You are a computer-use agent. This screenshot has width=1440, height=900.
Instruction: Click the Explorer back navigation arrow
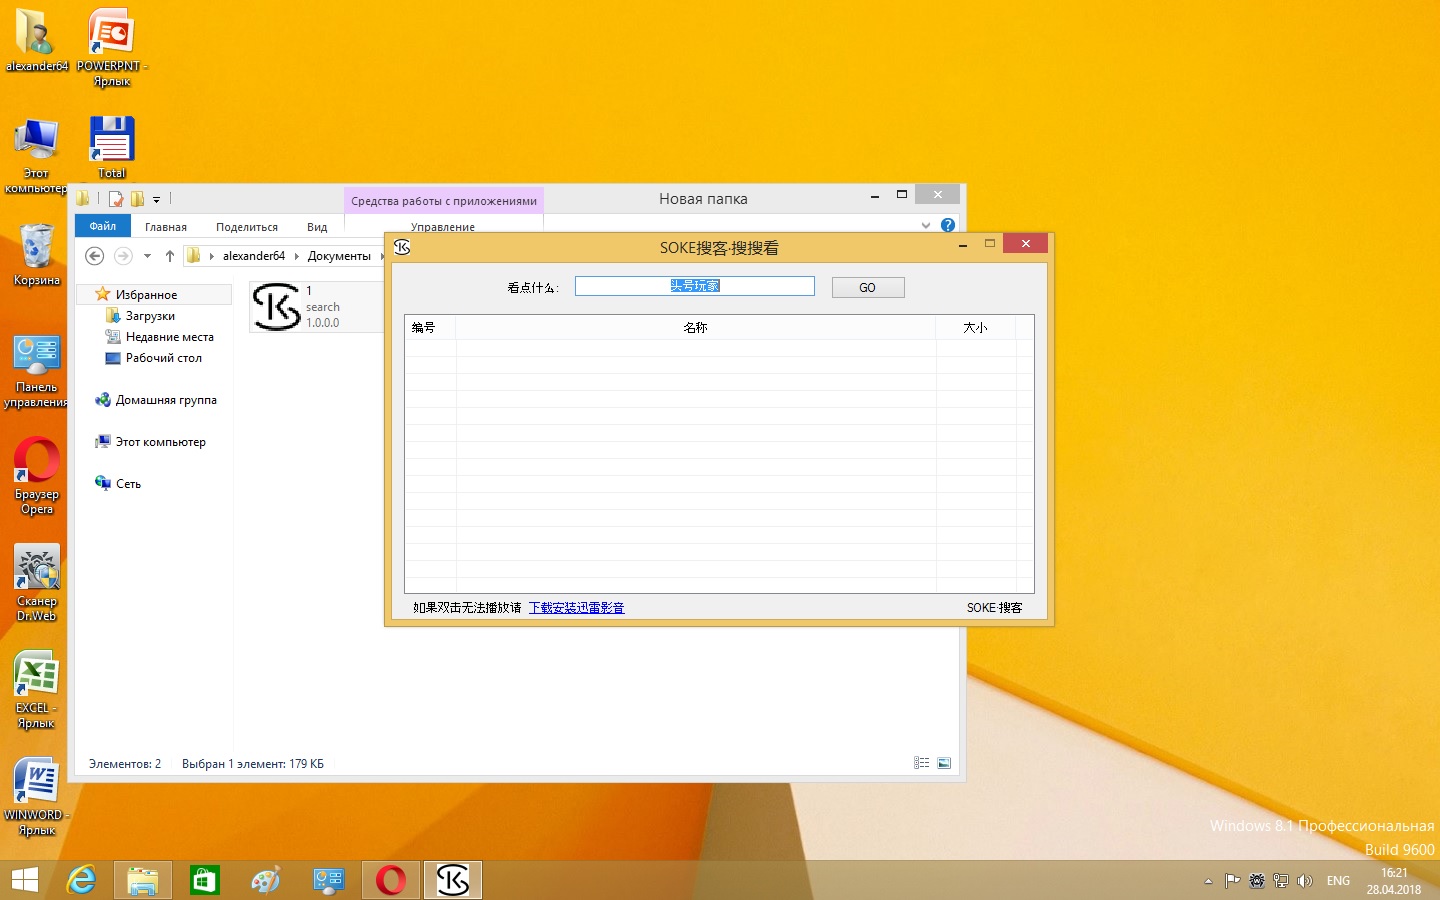pos(95,256)
